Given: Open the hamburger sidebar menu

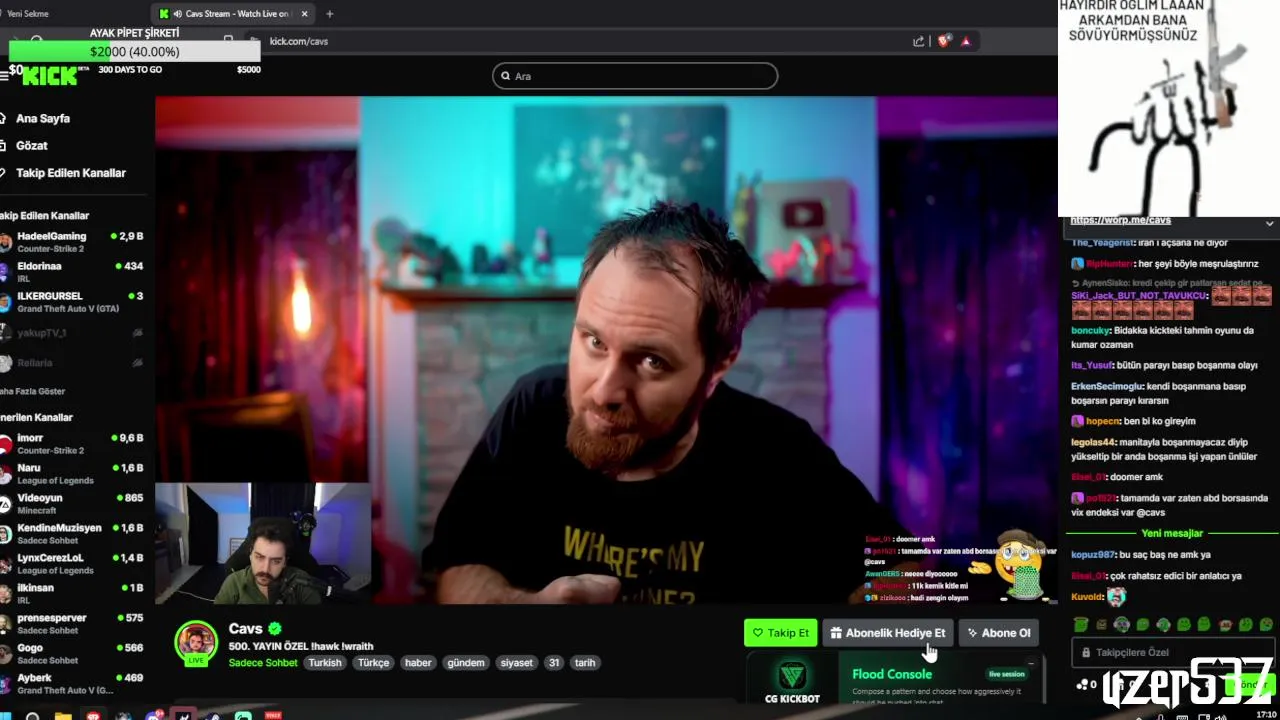Looking at the screenshot, I should [4, 76].
